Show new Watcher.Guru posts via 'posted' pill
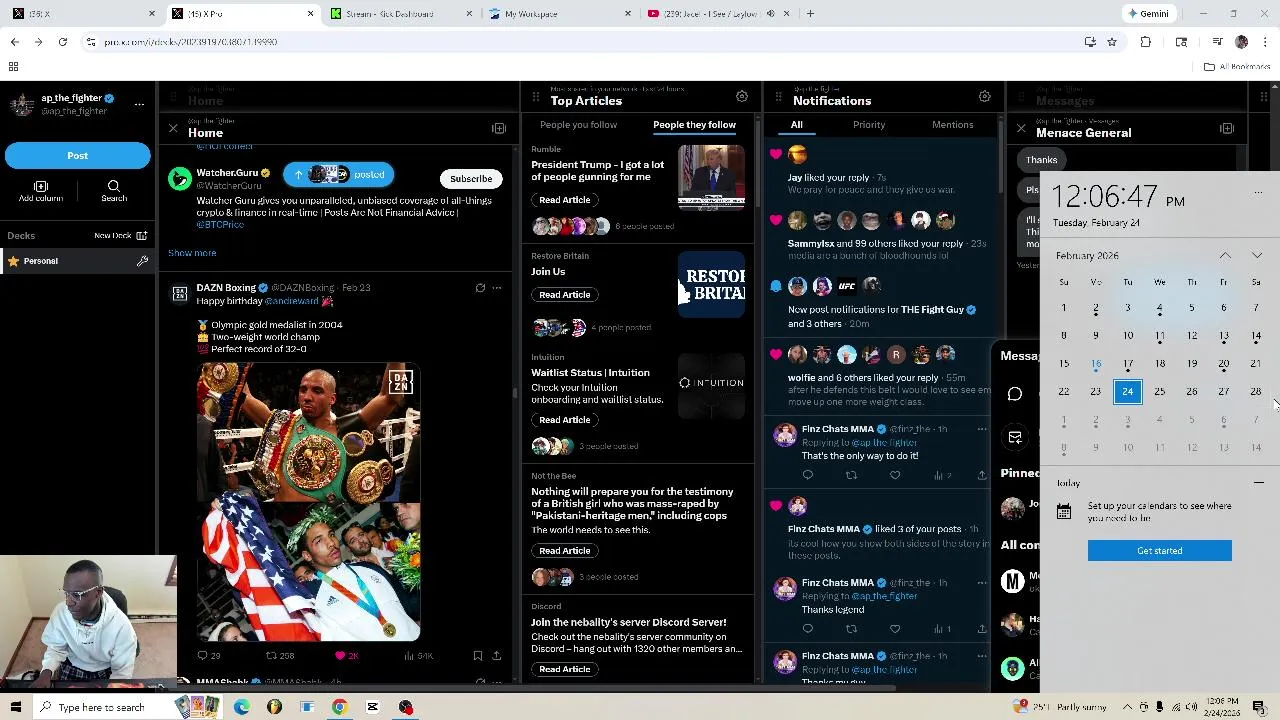1280x720 pixels. (339, 175)
